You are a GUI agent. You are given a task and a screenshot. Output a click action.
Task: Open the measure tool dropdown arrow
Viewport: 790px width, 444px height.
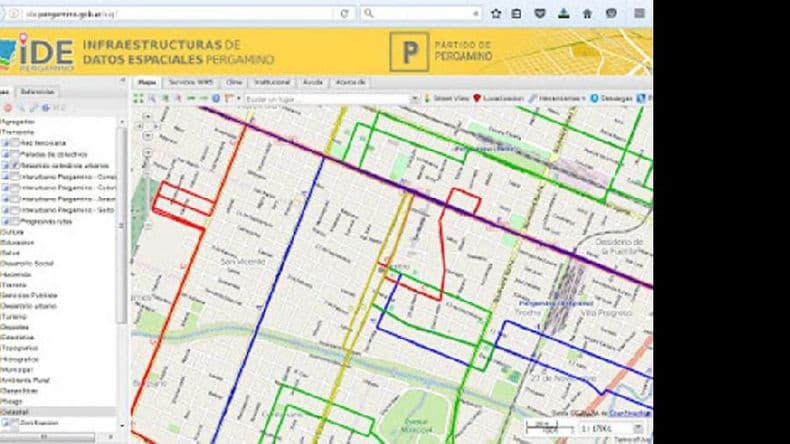point(238,99)
